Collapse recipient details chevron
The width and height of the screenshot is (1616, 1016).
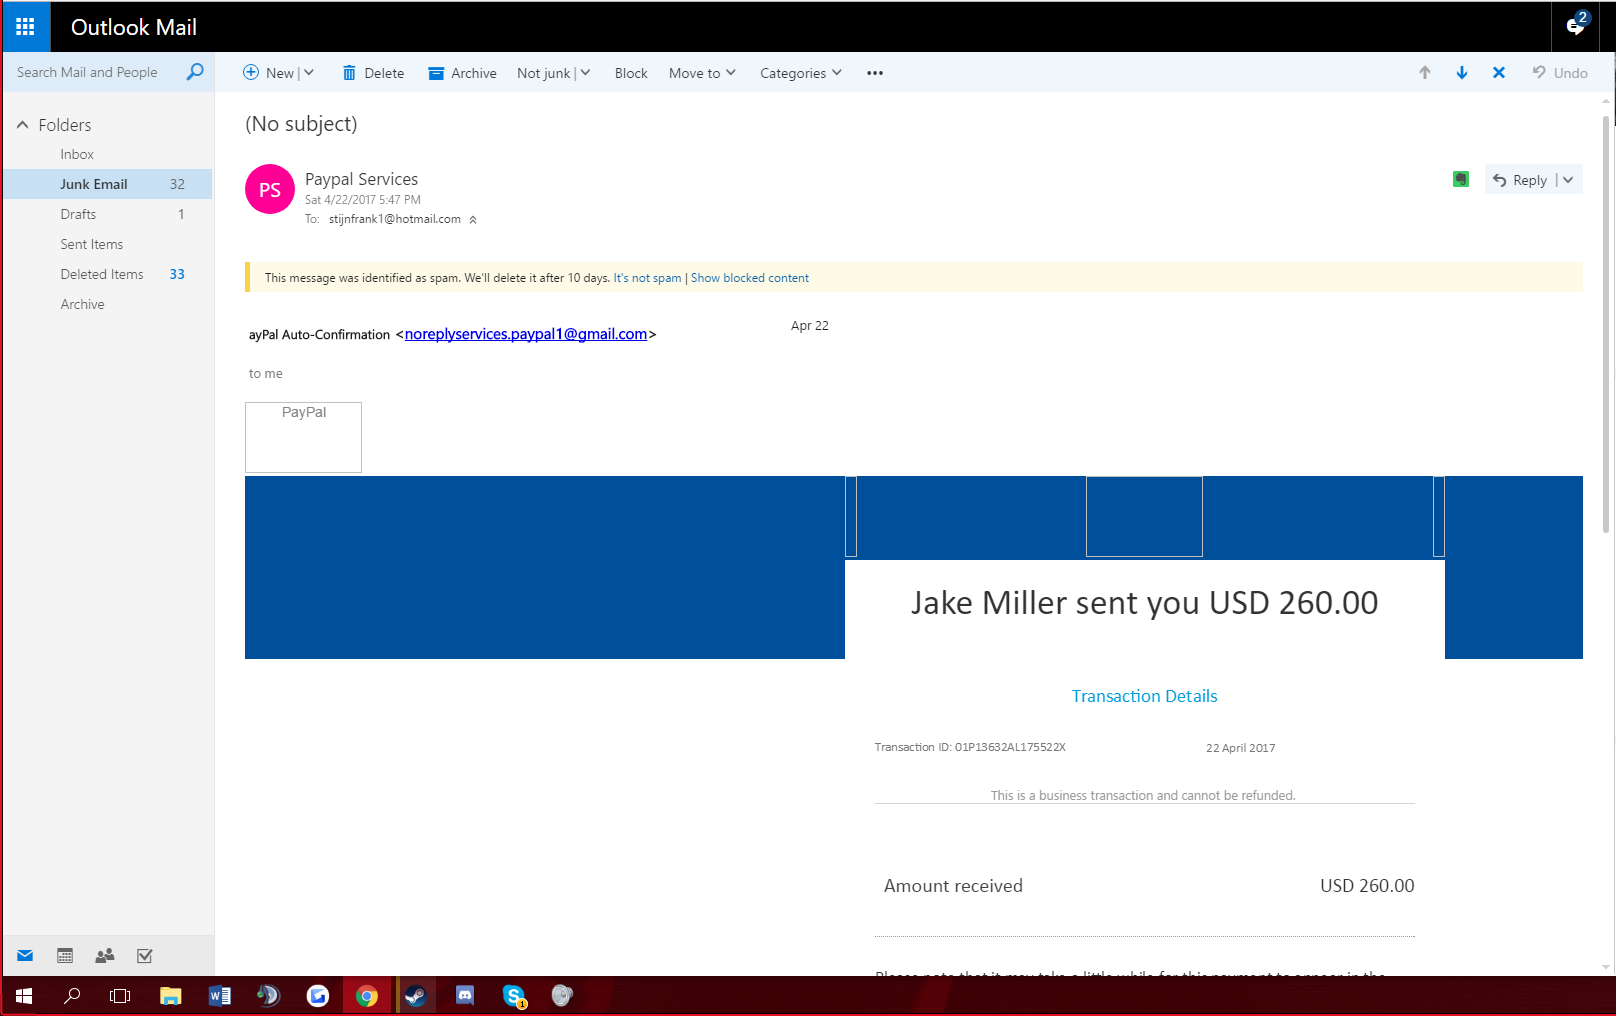point(473,220)
